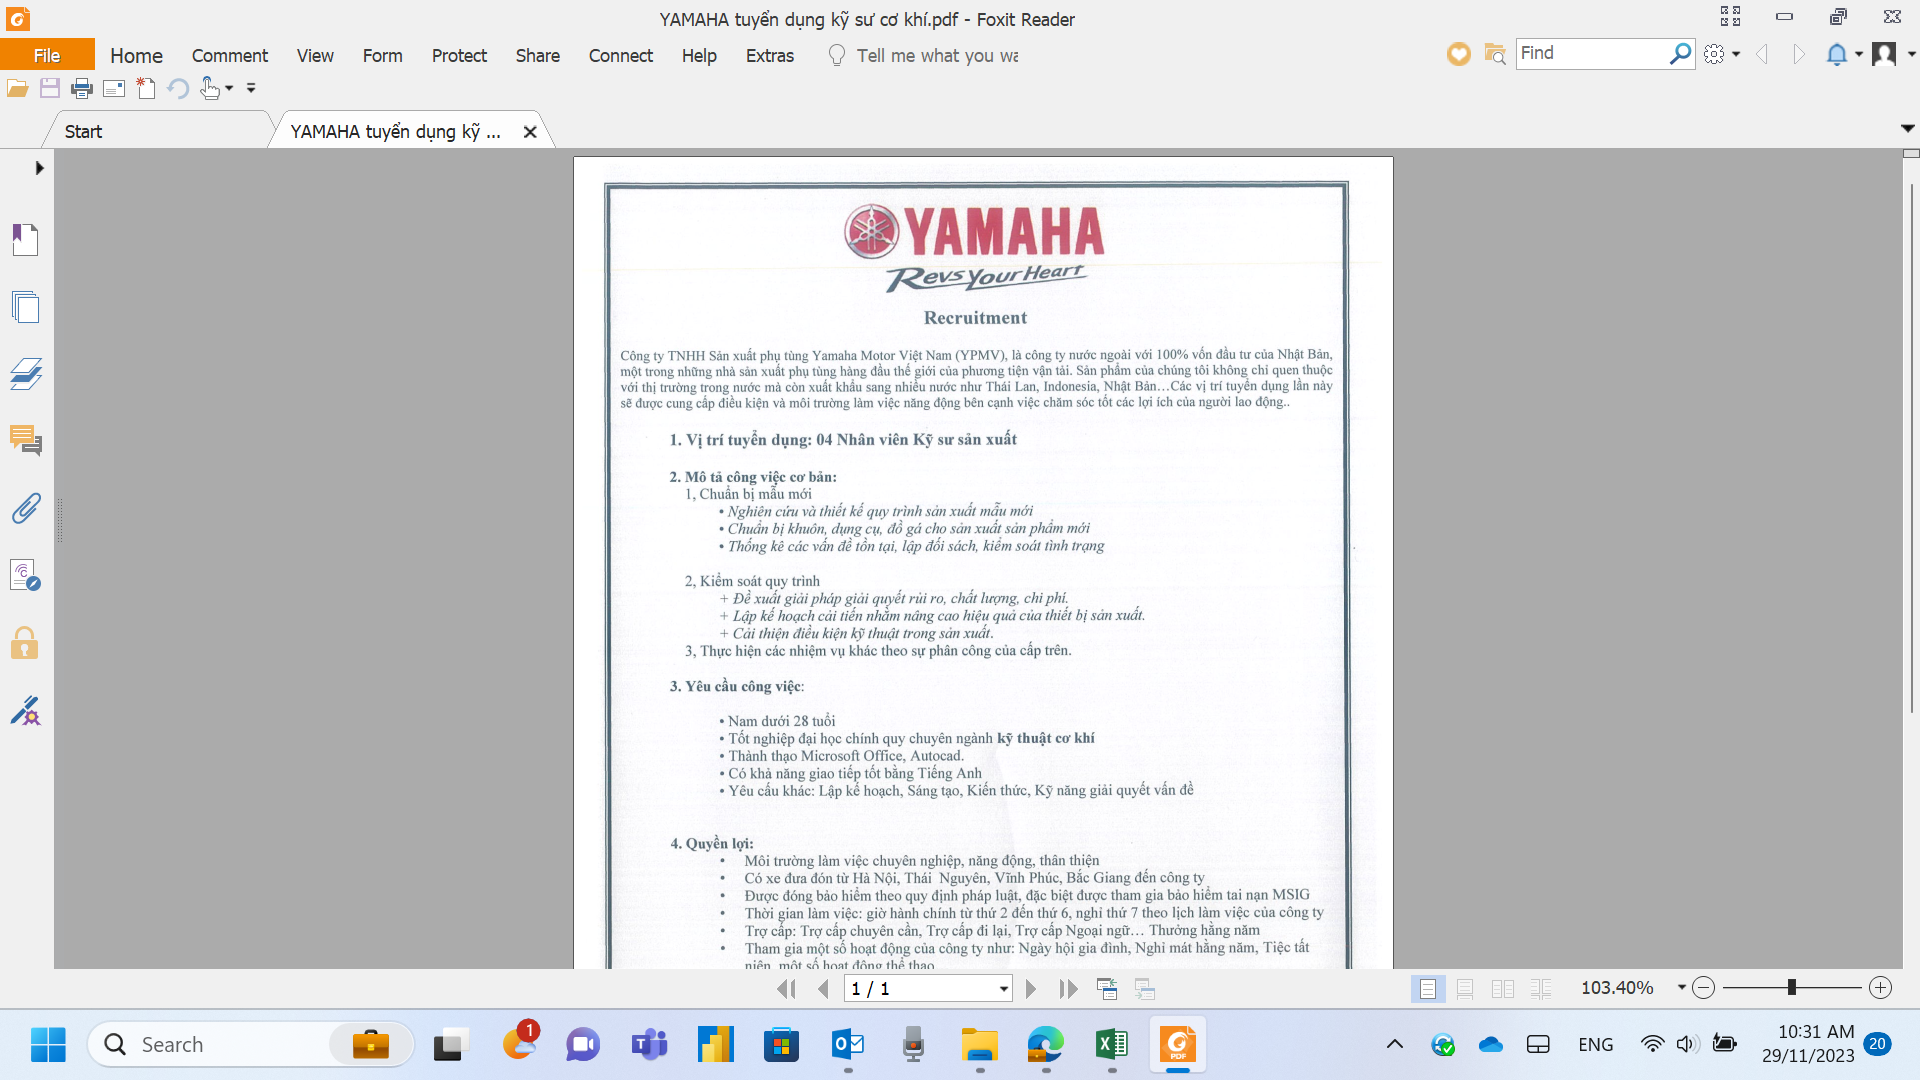Switch to the Home ribbon tab
The width and height of the screenshot is (1920, 1080).
coord(136,55)
